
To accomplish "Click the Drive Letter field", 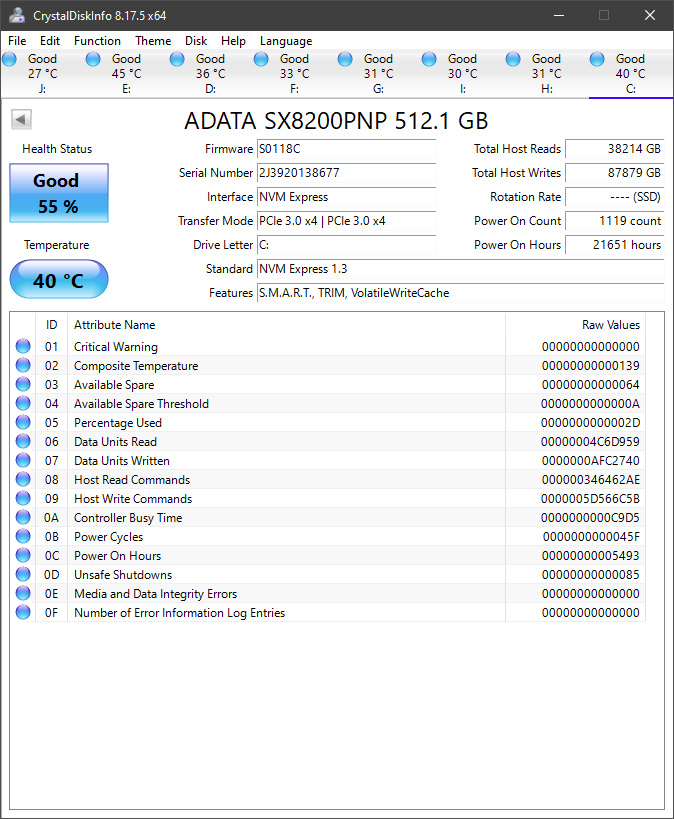I will (346, 245).
